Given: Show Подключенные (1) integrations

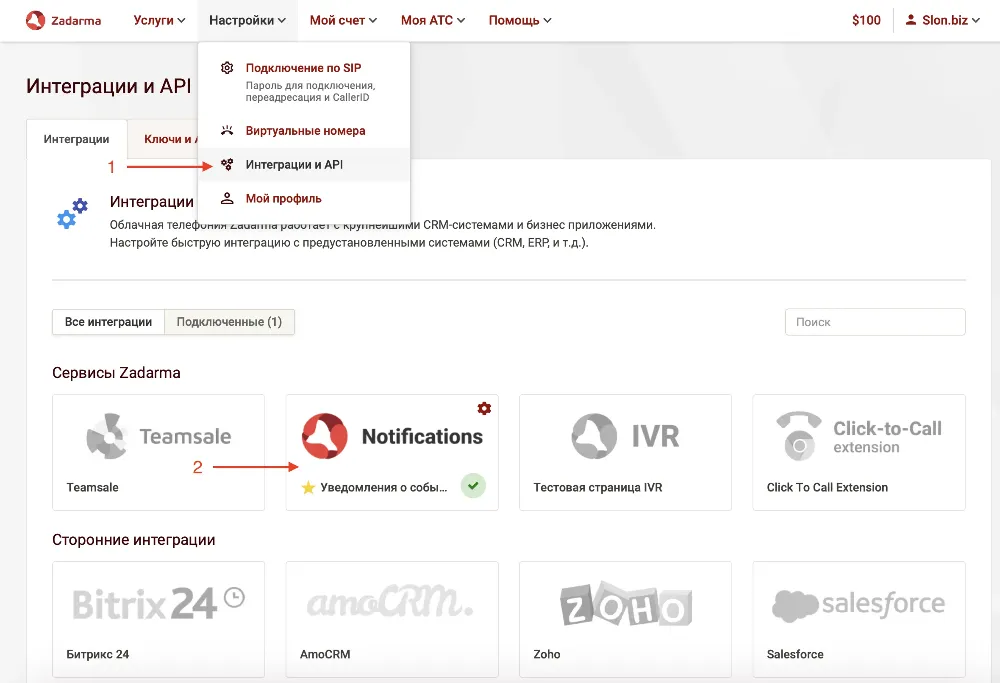Looking at the screenshot, I should 229,322.
